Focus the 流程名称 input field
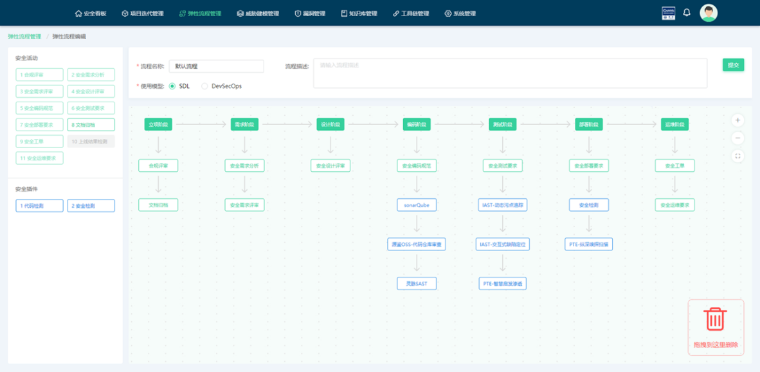 pyautogui.click(x=216, y=66)
